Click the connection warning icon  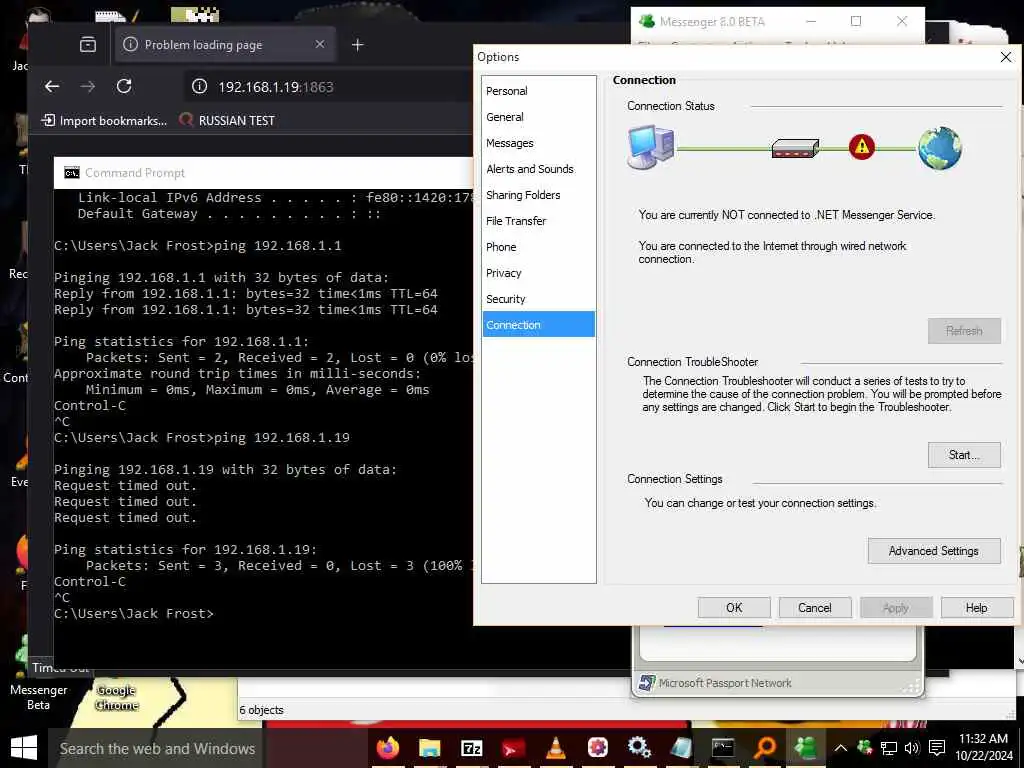[861, 147]
